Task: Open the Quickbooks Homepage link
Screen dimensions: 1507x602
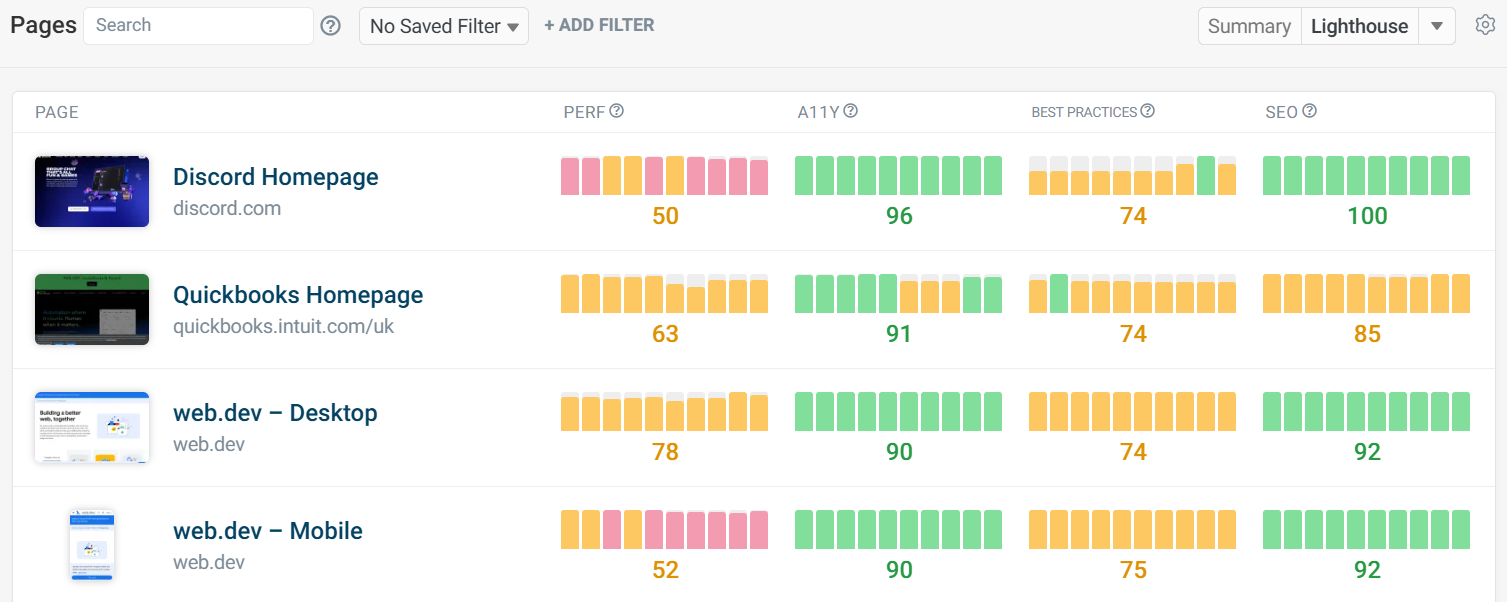Action: point(298,295)
